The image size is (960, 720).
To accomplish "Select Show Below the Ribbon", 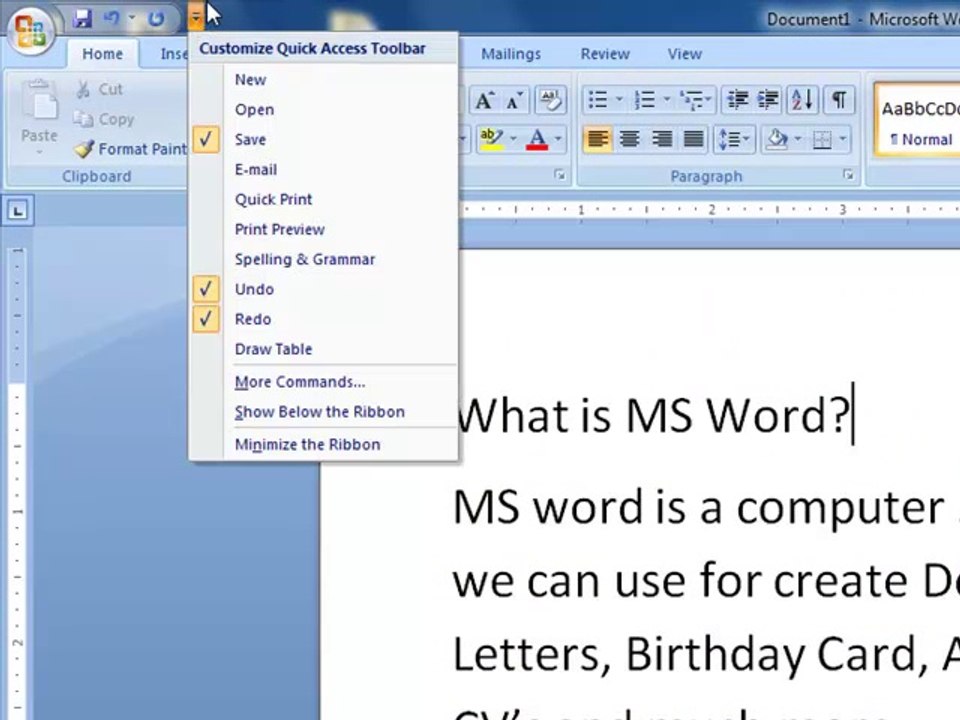I will (x=323, y=412).
